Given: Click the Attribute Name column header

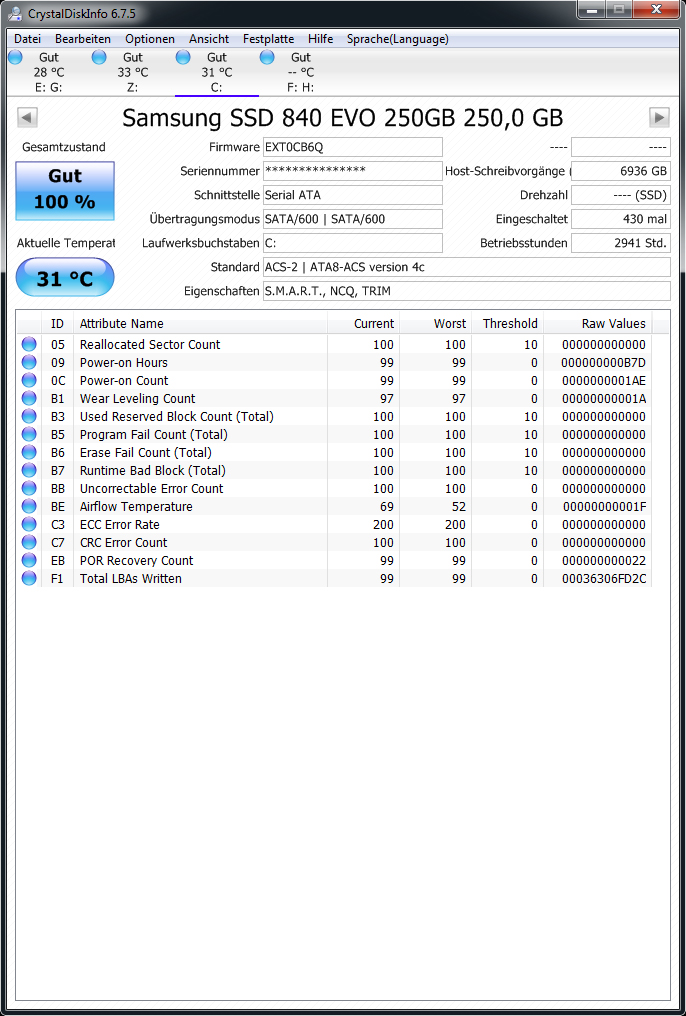Looking at the screenshot, I should point(200,323).
